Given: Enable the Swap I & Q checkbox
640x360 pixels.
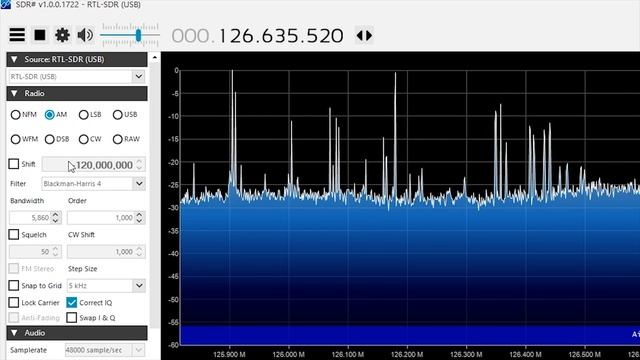Looking at the screenshot, I should tap(72, 318).
